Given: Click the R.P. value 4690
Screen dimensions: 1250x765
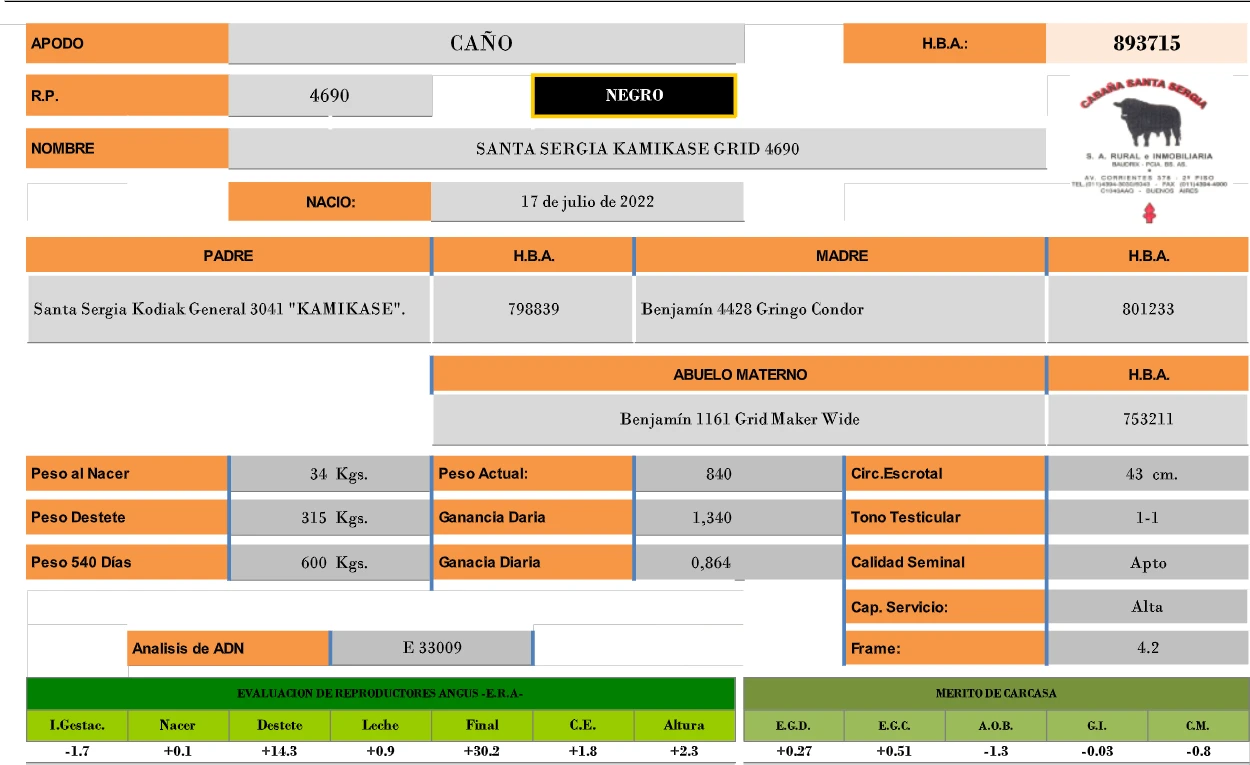Looking at the screenshot, I should click(x=330, y=96).
